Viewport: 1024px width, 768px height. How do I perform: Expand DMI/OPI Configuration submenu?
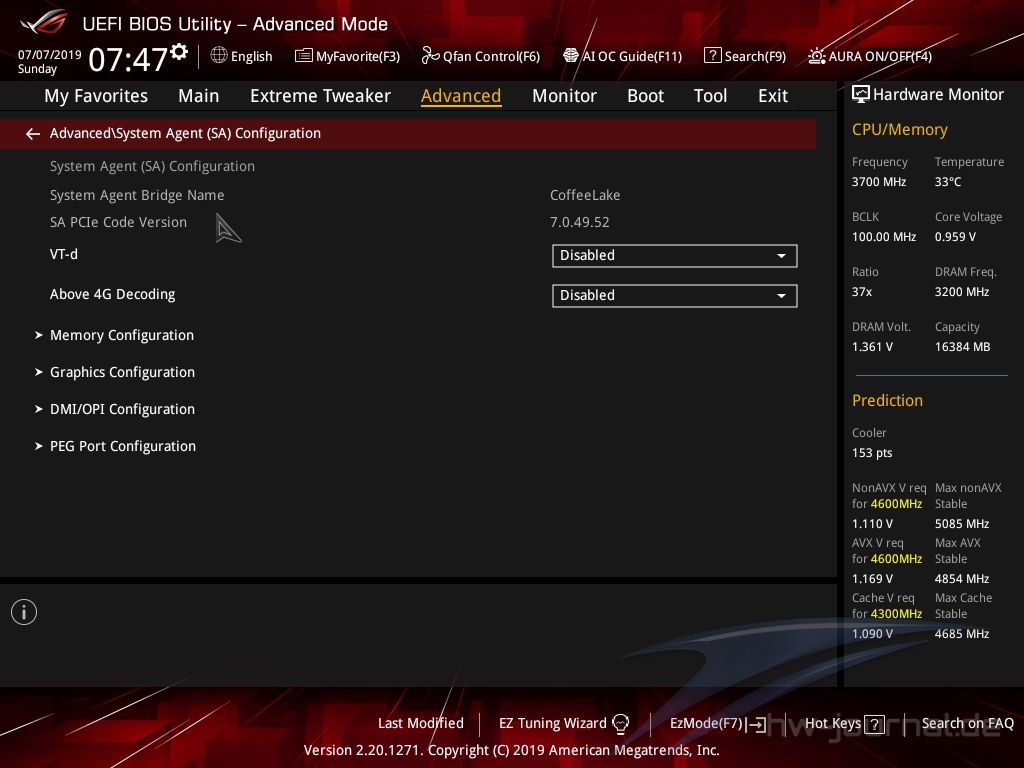[122, 409]
